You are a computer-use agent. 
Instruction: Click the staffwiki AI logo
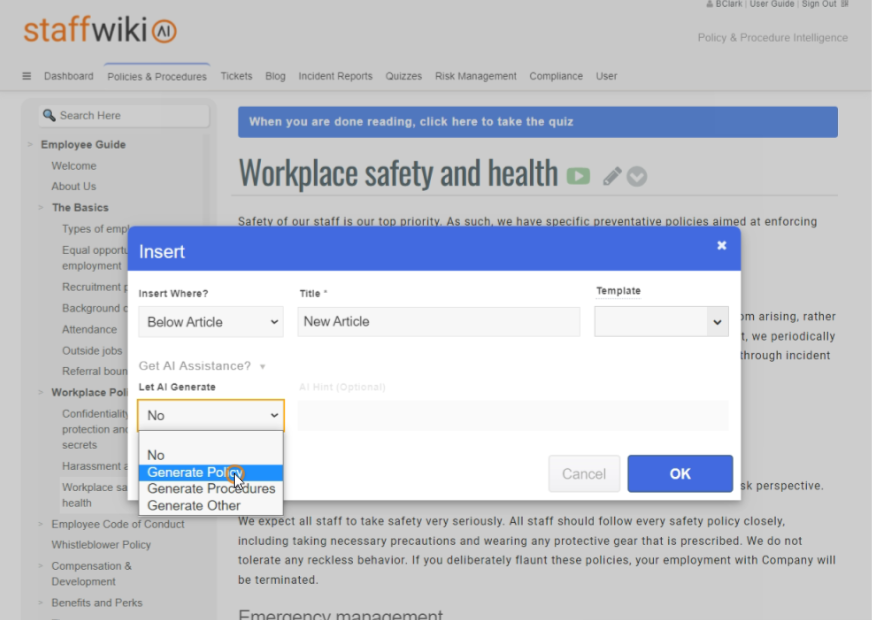point(100,30)
